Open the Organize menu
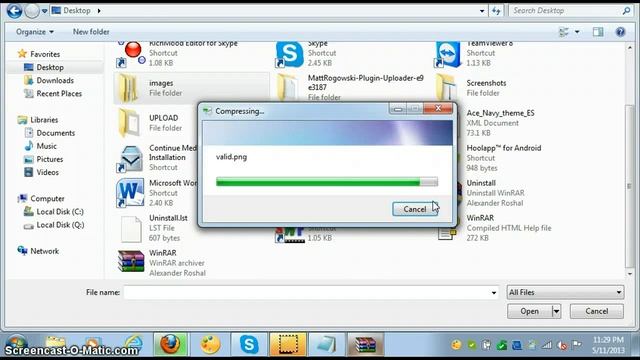This screenshot has width=640, height=360. click(35, 32)
